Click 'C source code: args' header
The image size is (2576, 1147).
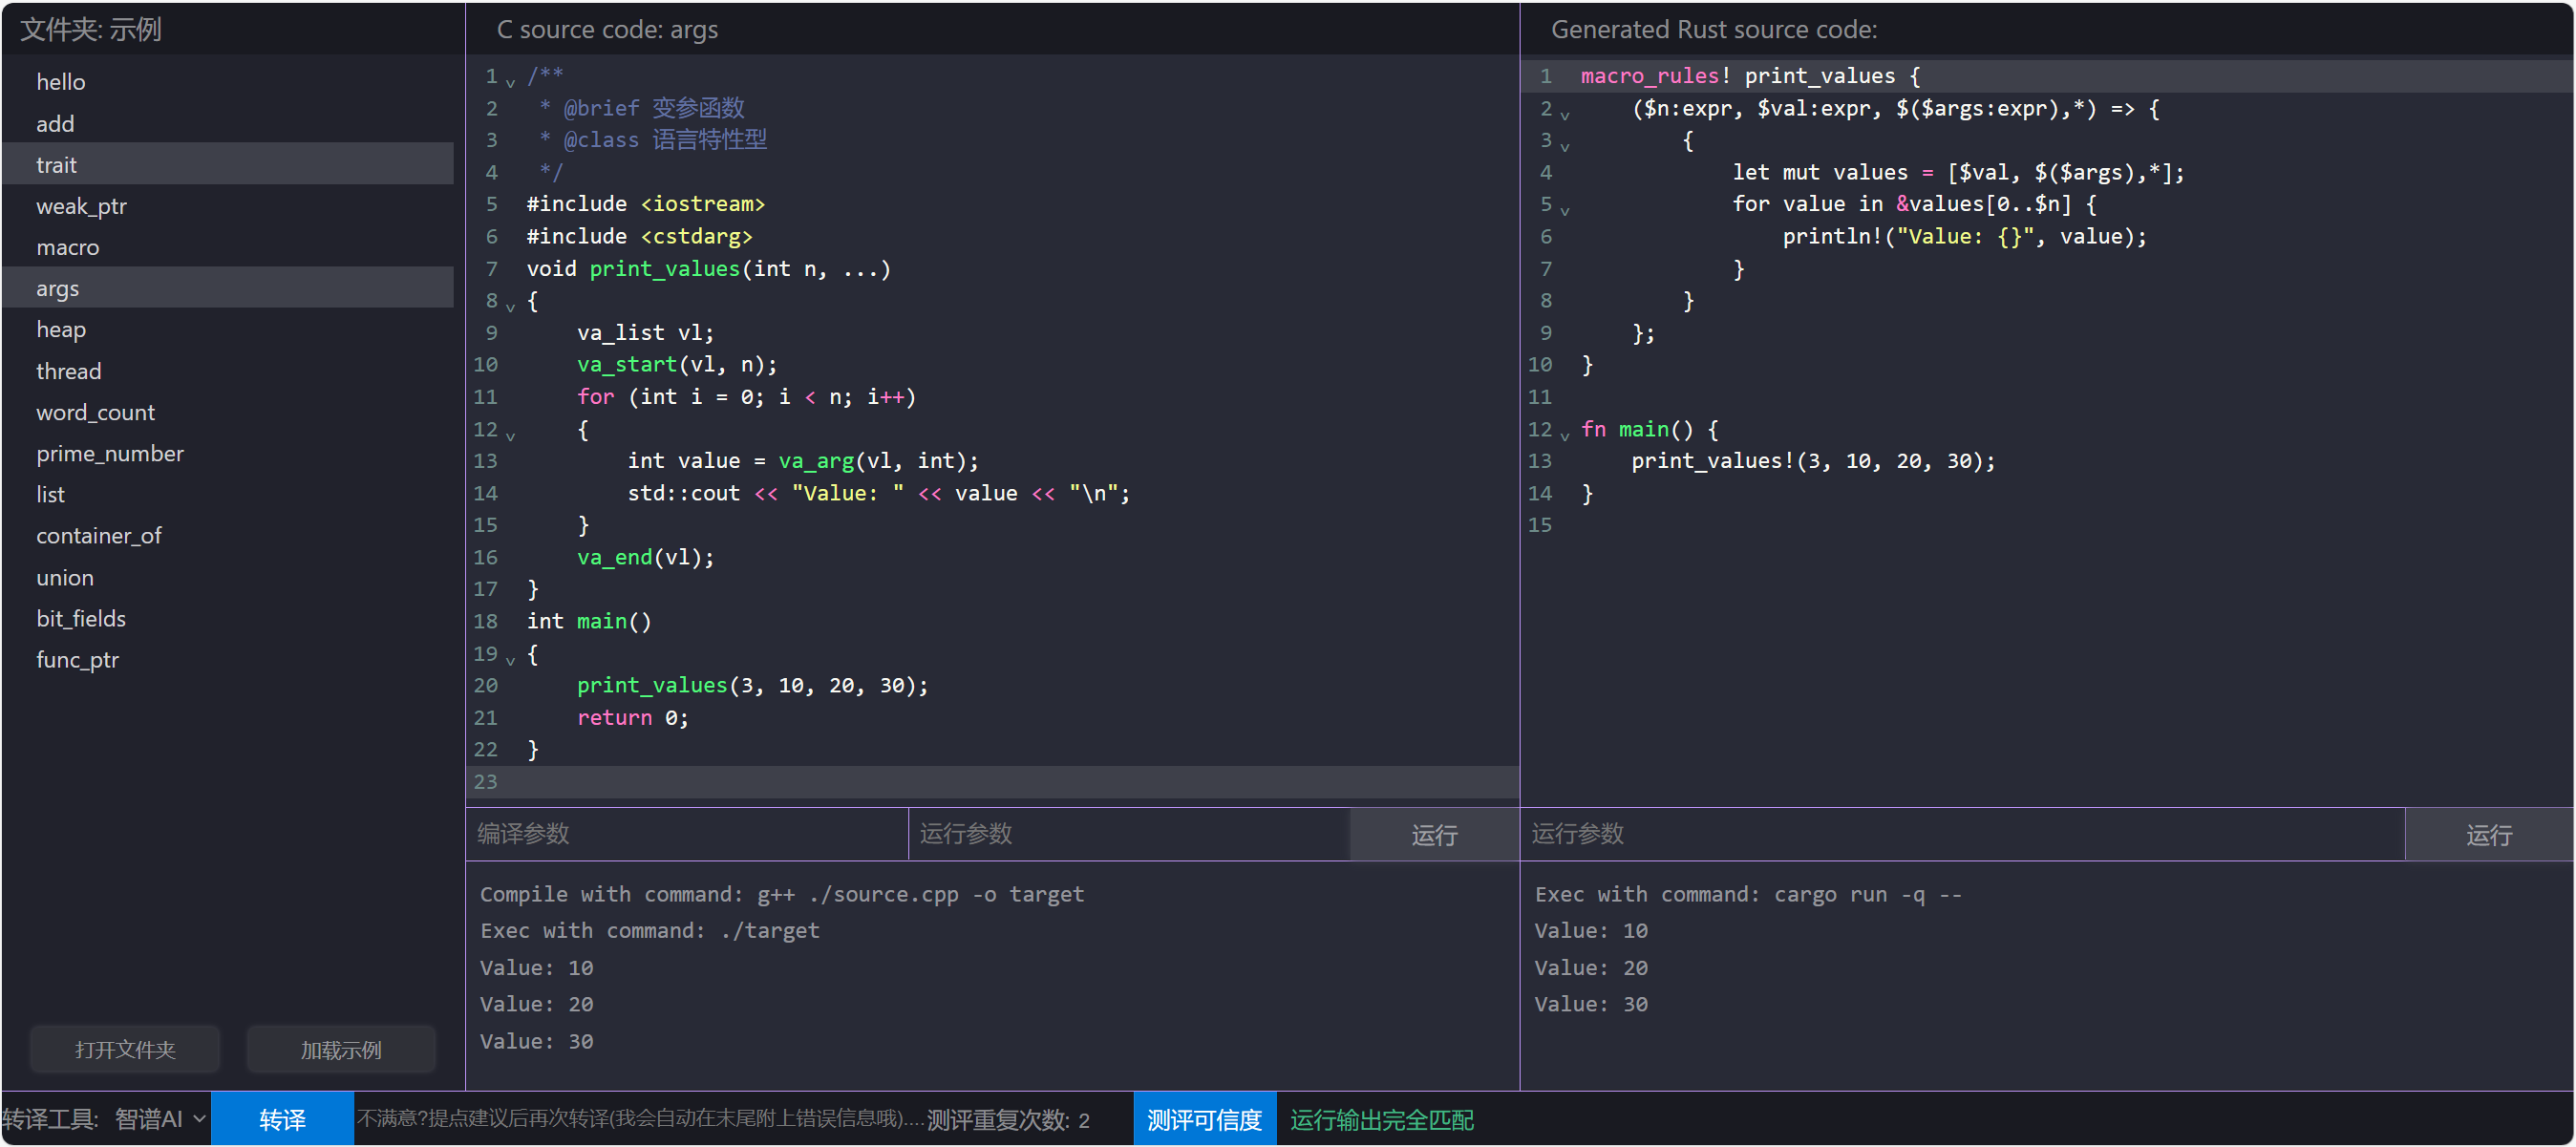[607, 29]
